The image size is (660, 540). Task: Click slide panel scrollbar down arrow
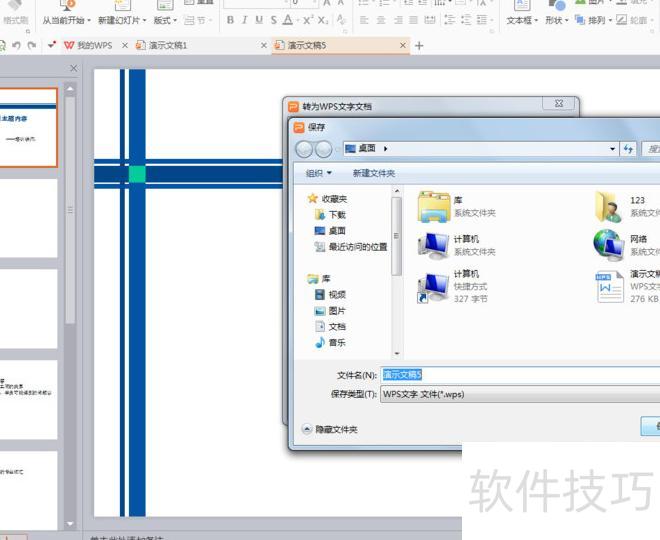click(x=70, y=524)
